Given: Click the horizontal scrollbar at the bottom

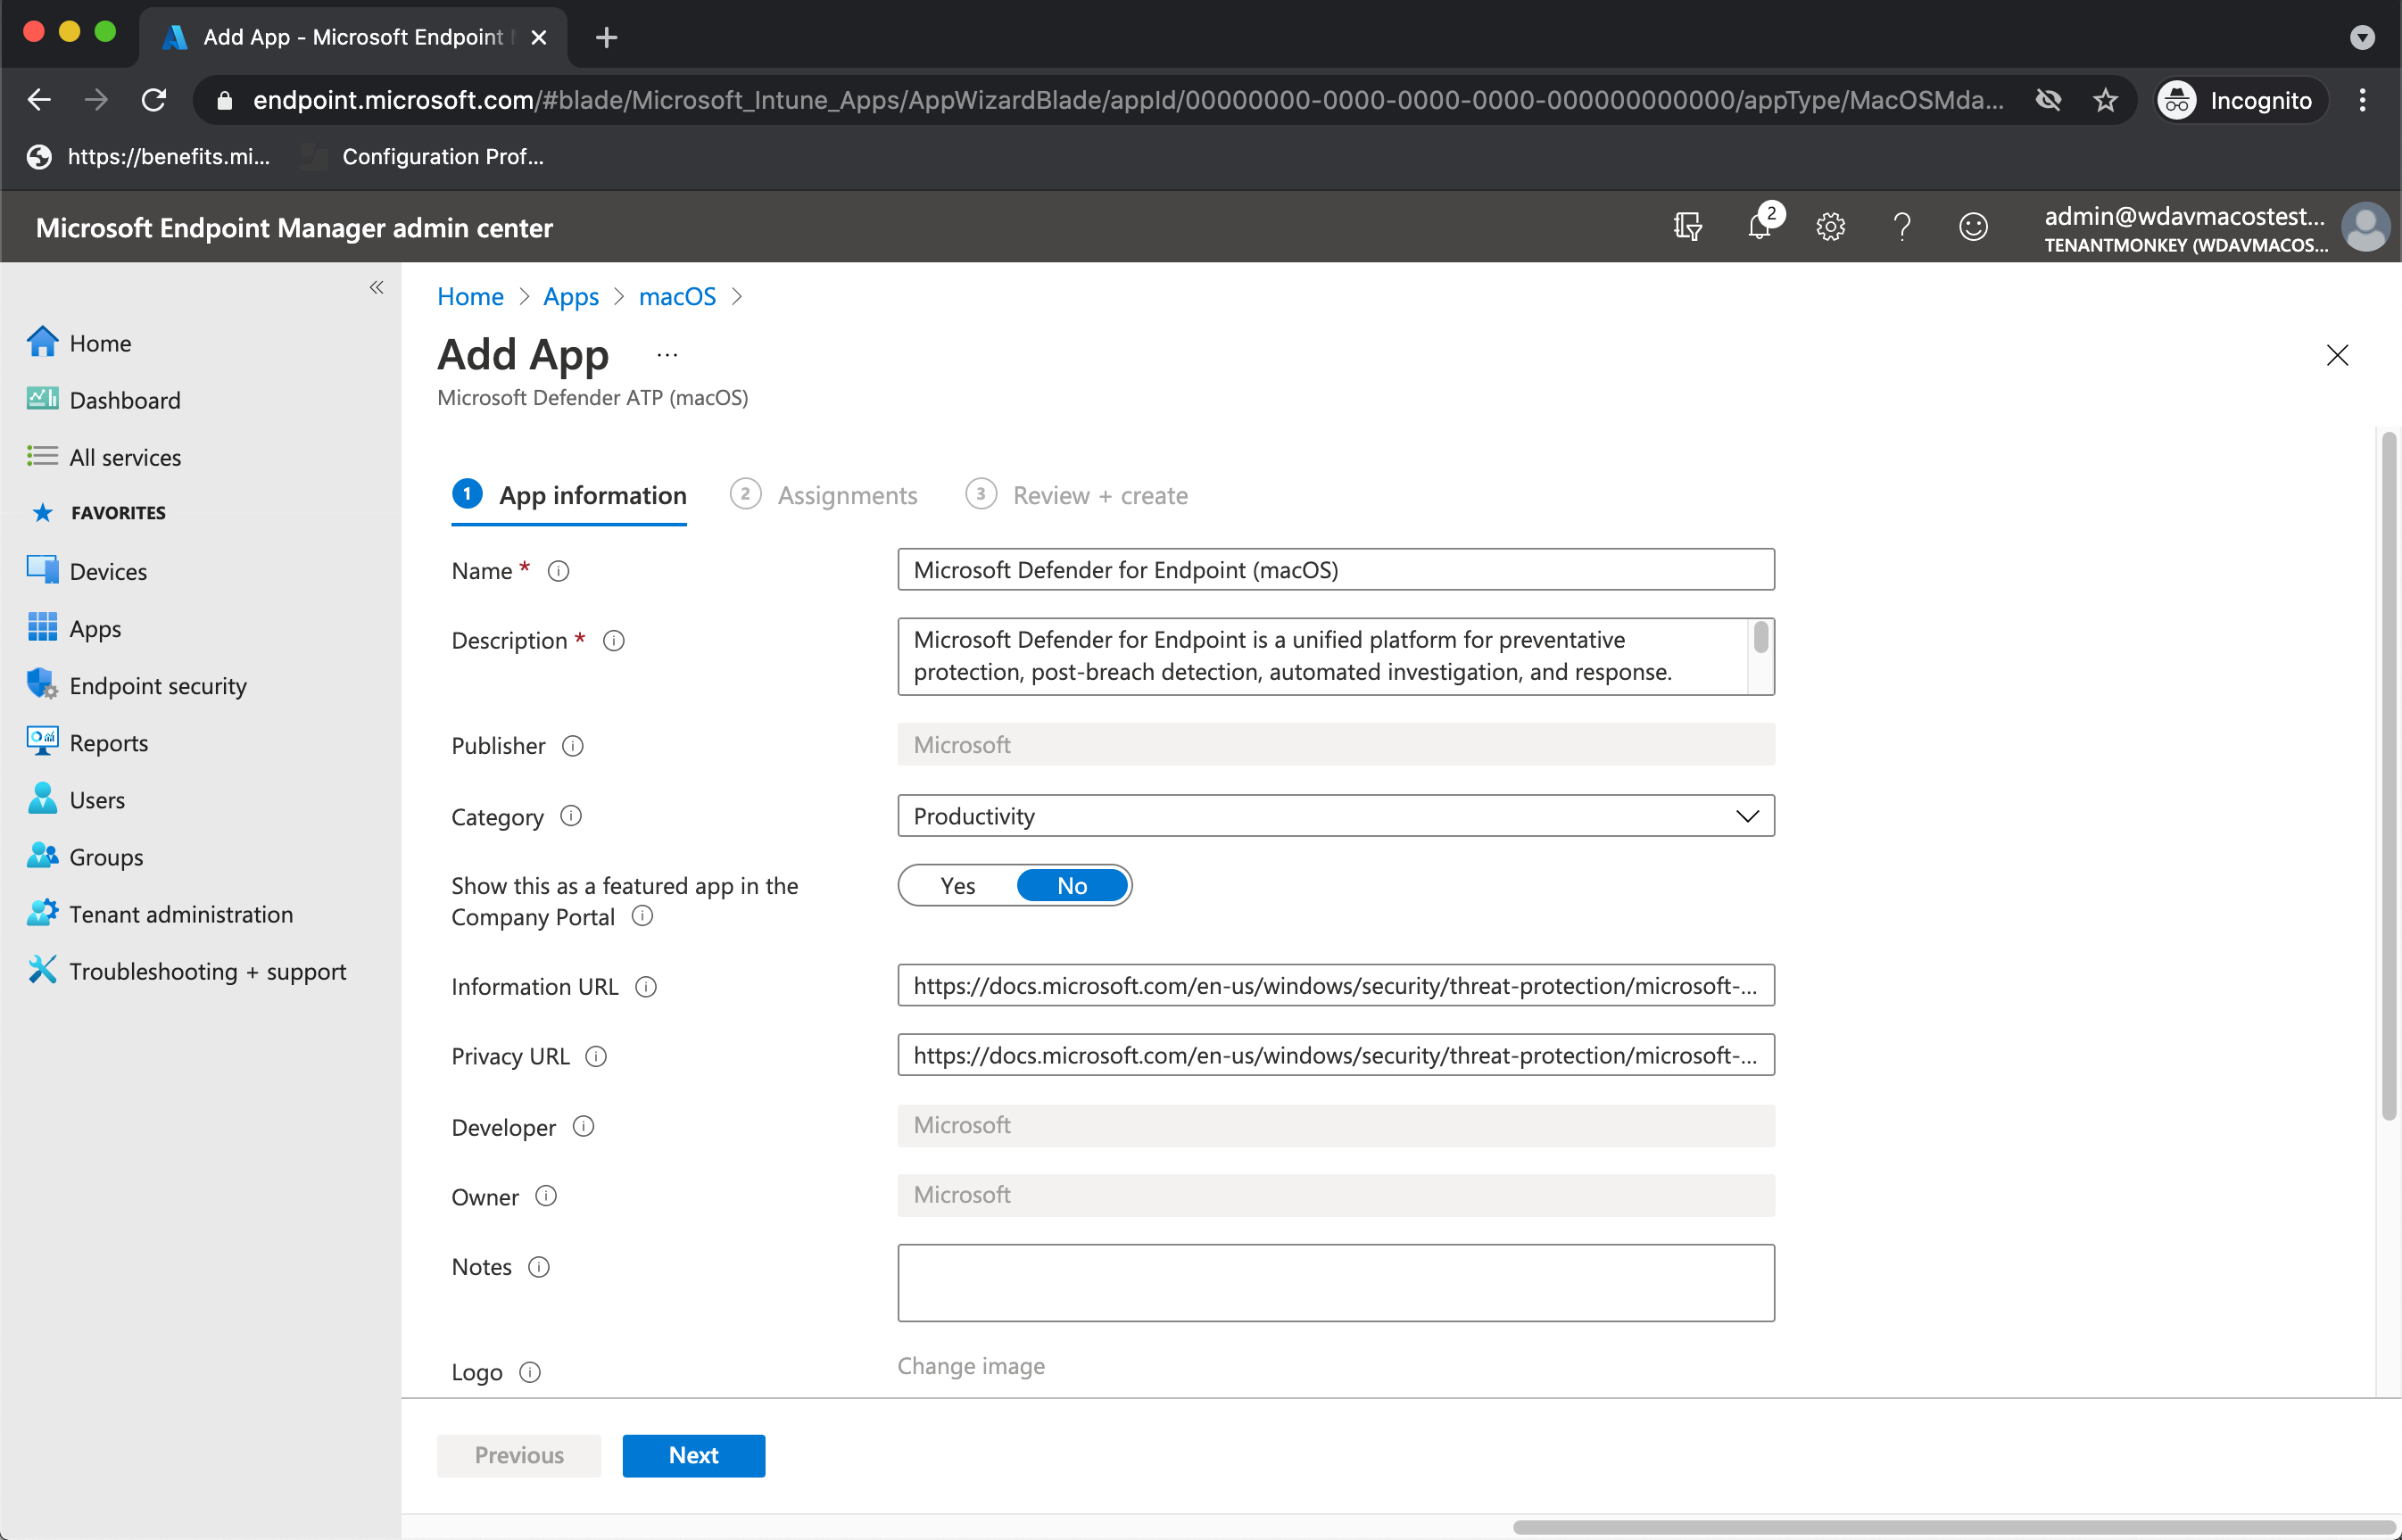Looking at the screenshot, I should 1950,1527.
